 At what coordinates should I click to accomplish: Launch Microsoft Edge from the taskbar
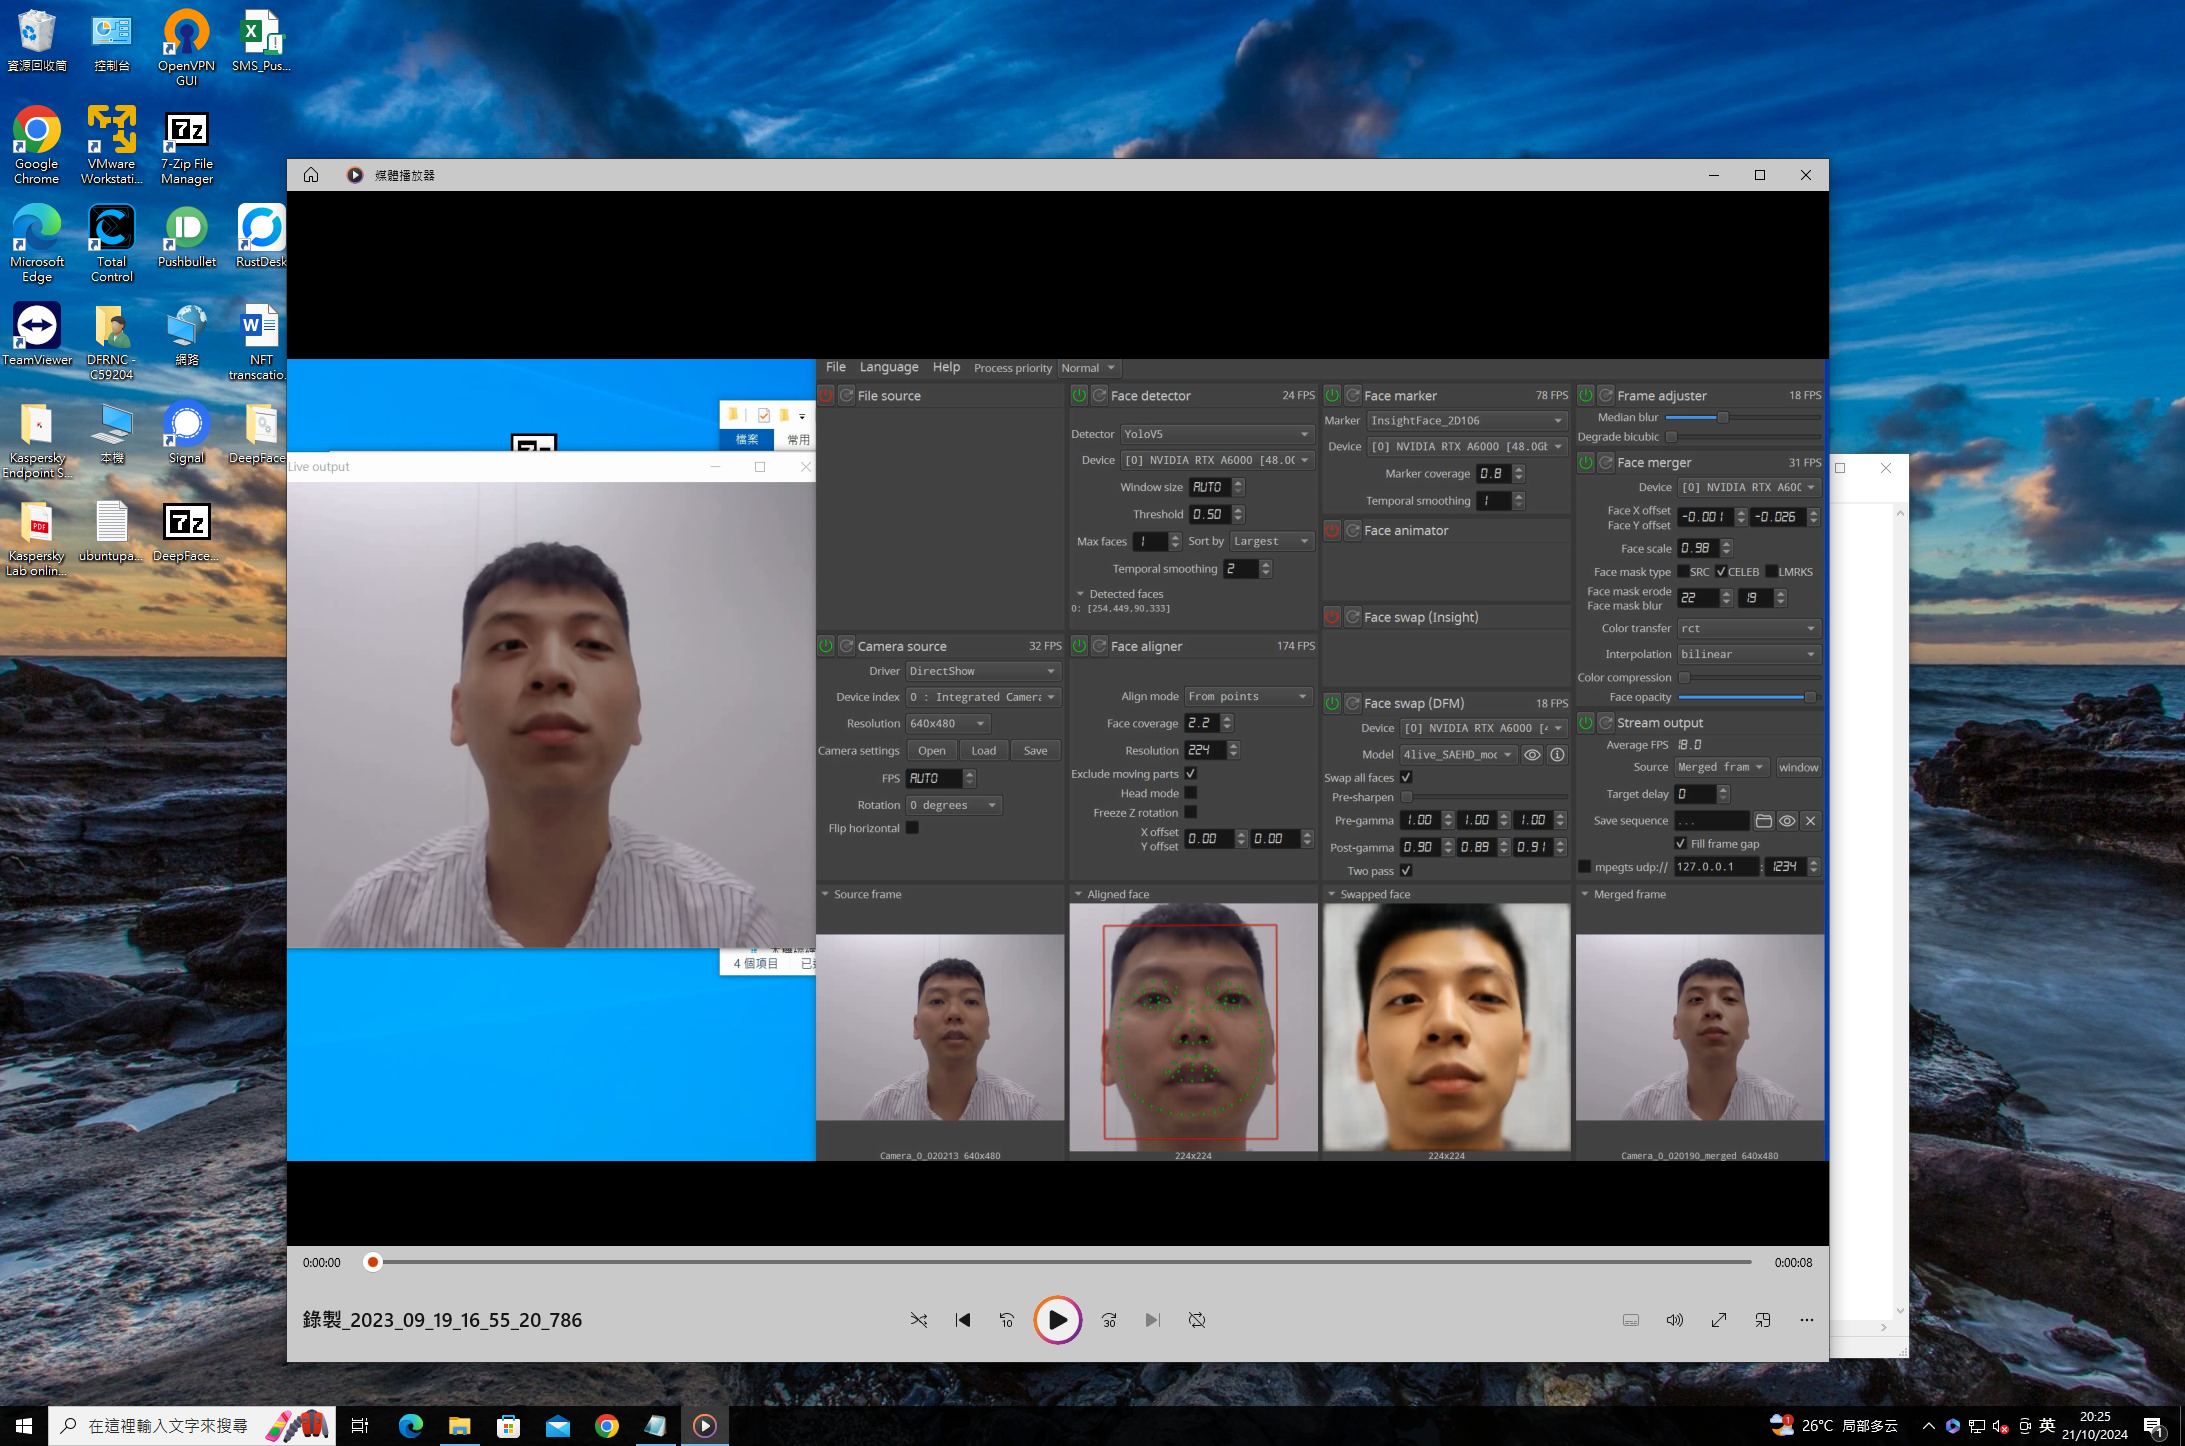pyautogui.click(x=410, y=1426)
